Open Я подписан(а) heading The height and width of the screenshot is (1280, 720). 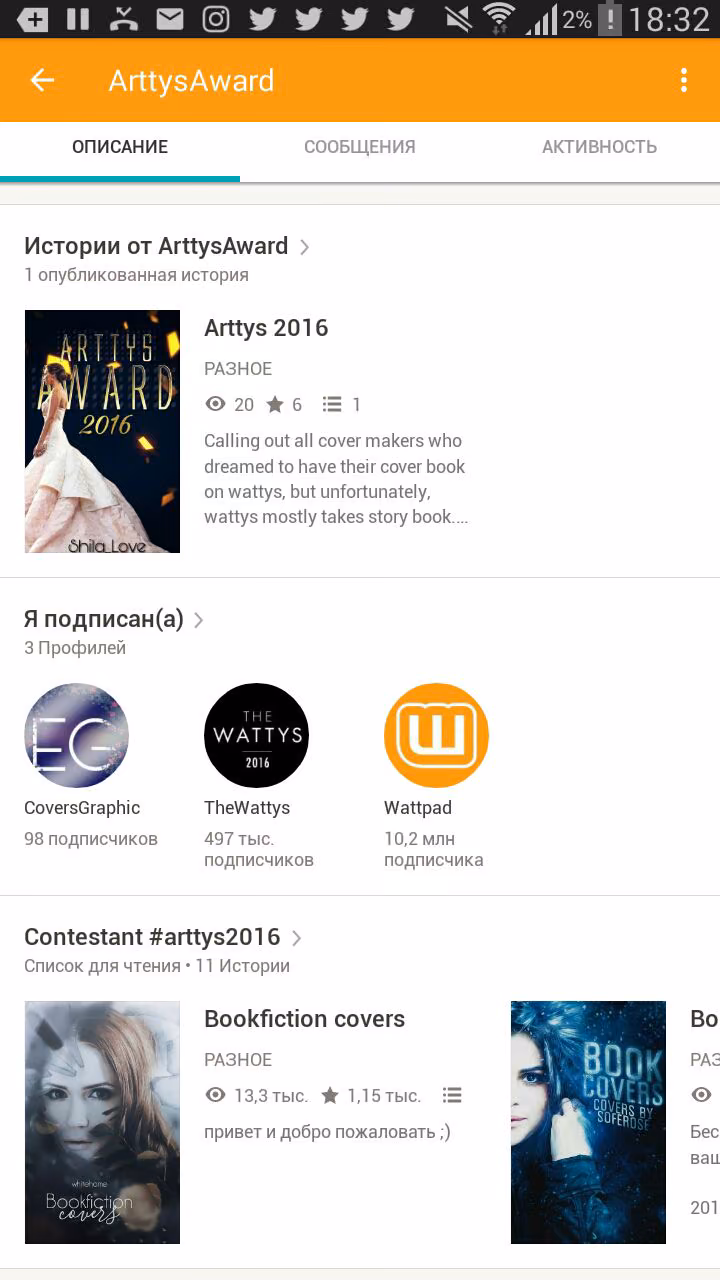pyautogui.click(x=104, y=619)
